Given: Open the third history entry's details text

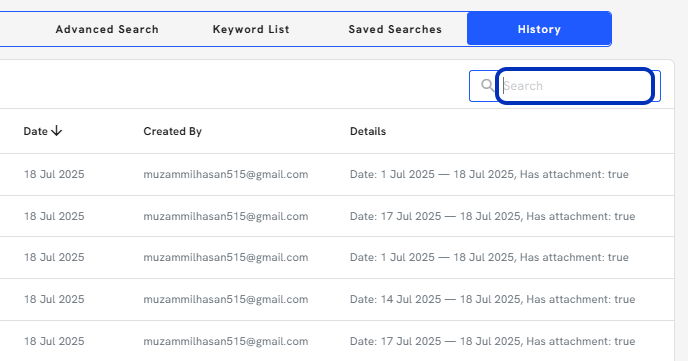Looking at the screenshot, I should point(489,257).
